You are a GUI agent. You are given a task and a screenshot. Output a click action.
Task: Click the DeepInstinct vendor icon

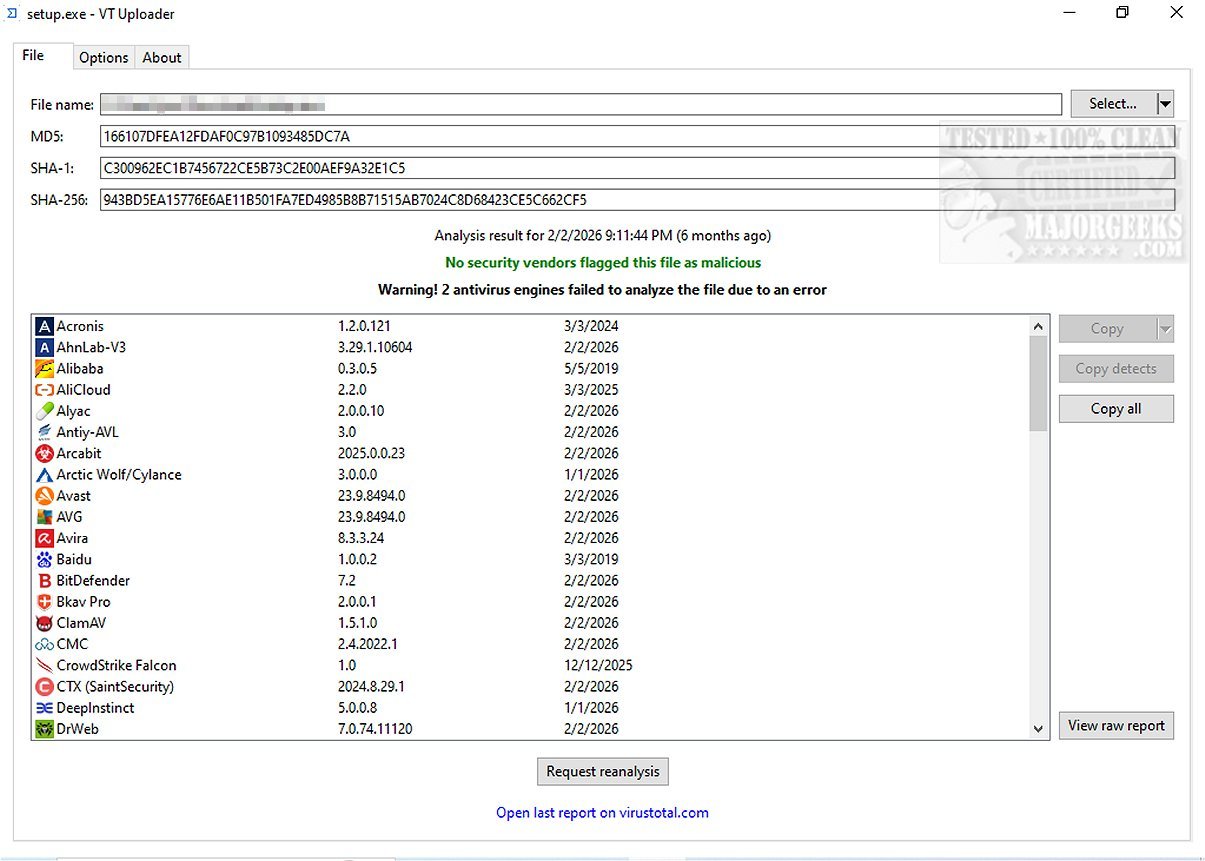click(44, 708)
